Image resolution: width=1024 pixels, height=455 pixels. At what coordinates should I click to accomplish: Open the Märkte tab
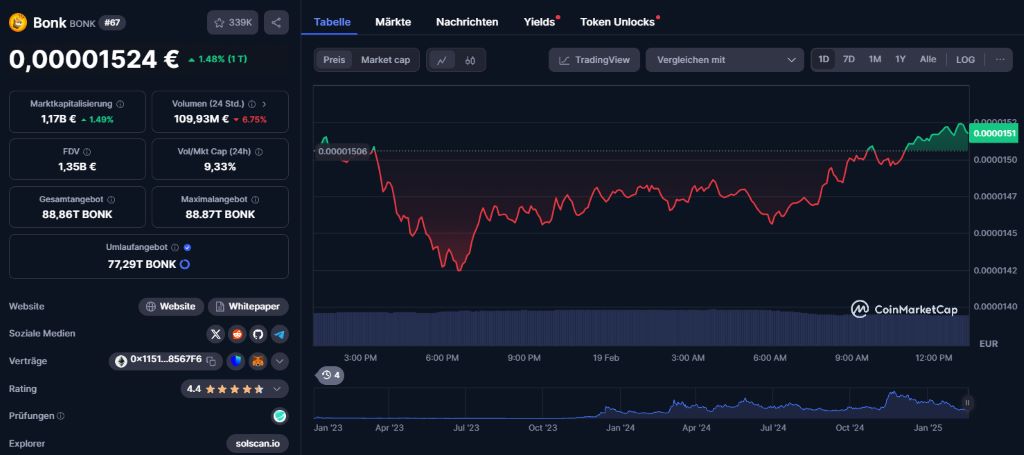click(393, 22)
